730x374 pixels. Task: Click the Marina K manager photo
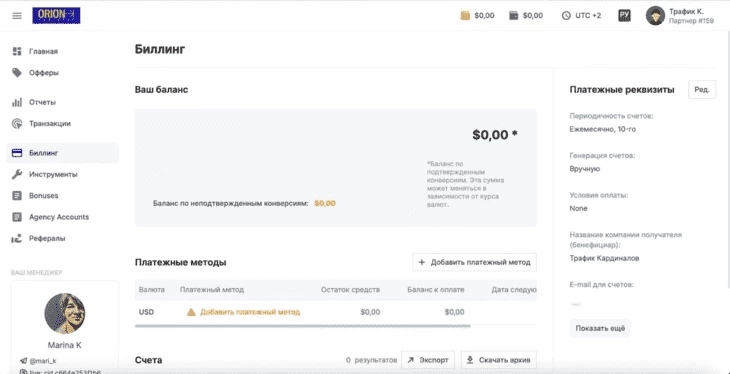[65, 313]
